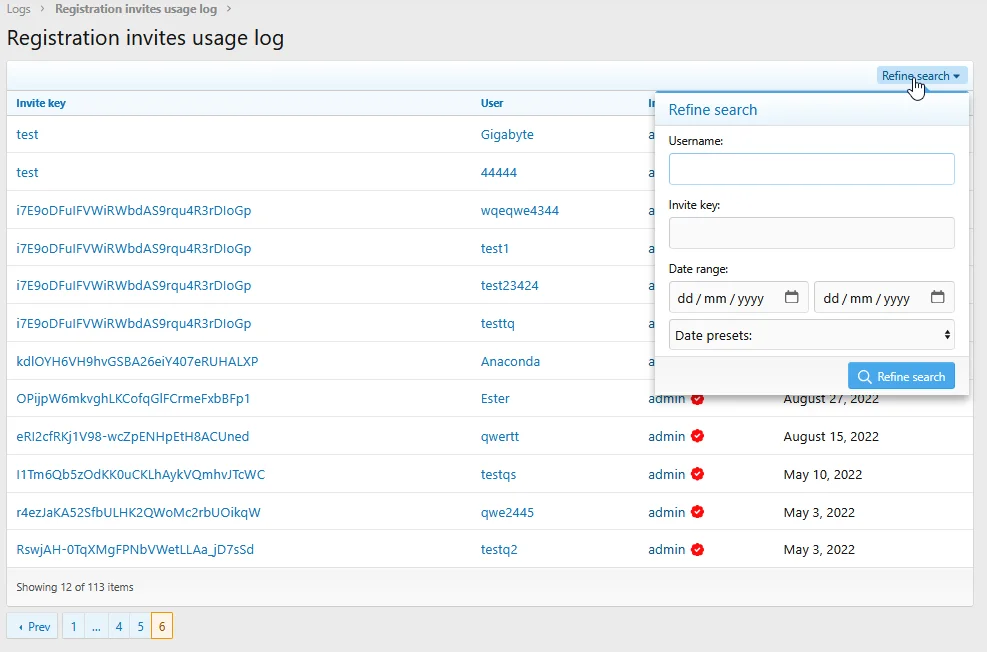
Task: Go to page 4 in pagination
Action: (119, 625)
